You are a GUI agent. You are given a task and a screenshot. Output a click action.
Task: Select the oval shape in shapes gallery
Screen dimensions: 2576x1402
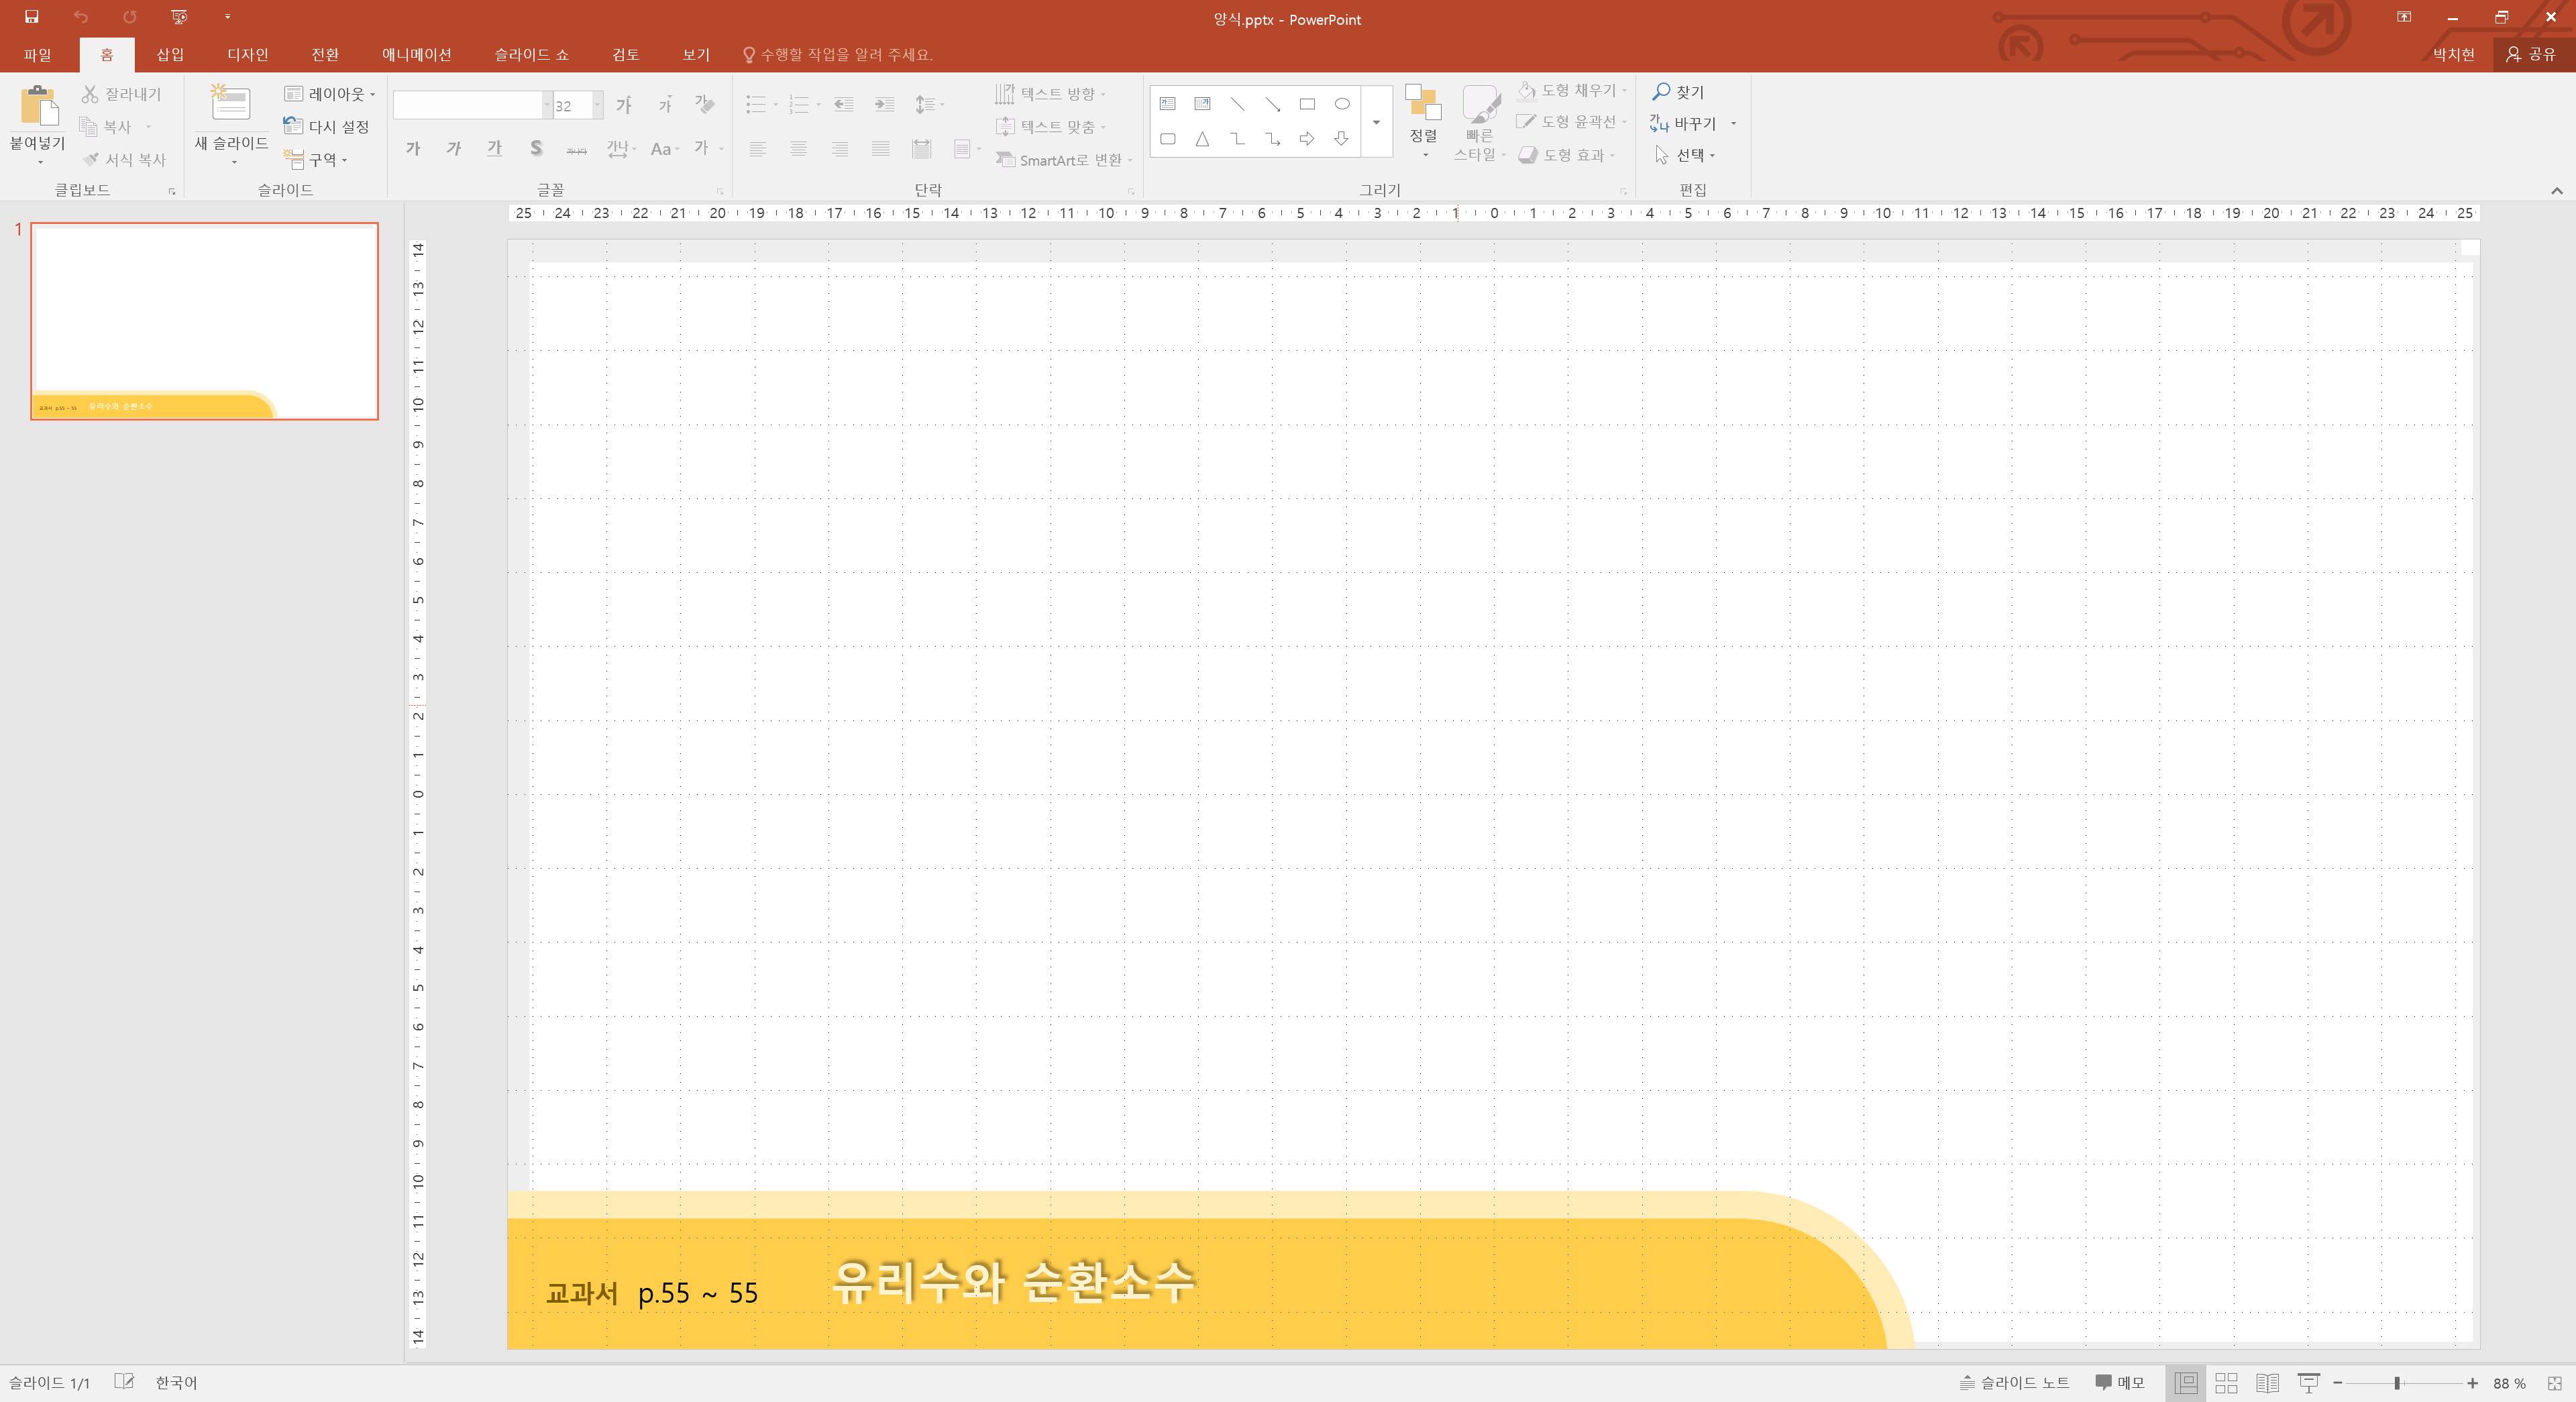click(x=1342, y=104)
